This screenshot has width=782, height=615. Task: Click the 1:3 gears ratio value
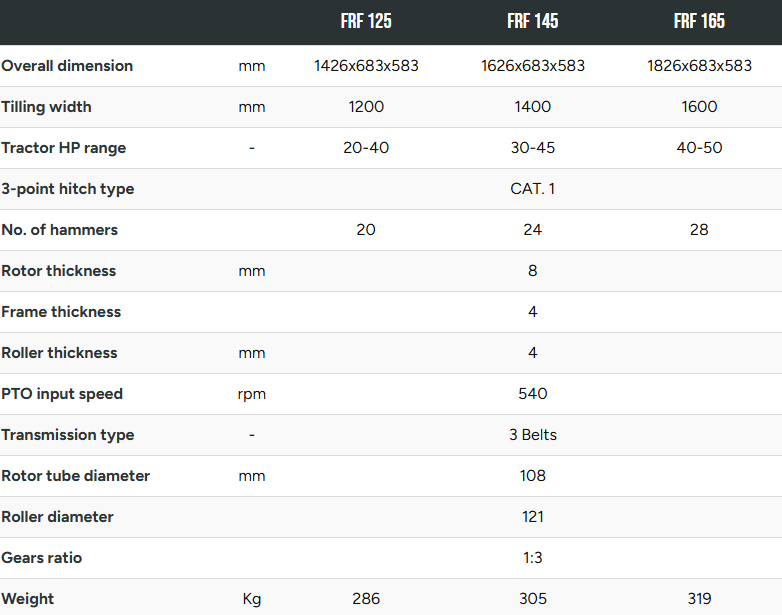[533, 558]
